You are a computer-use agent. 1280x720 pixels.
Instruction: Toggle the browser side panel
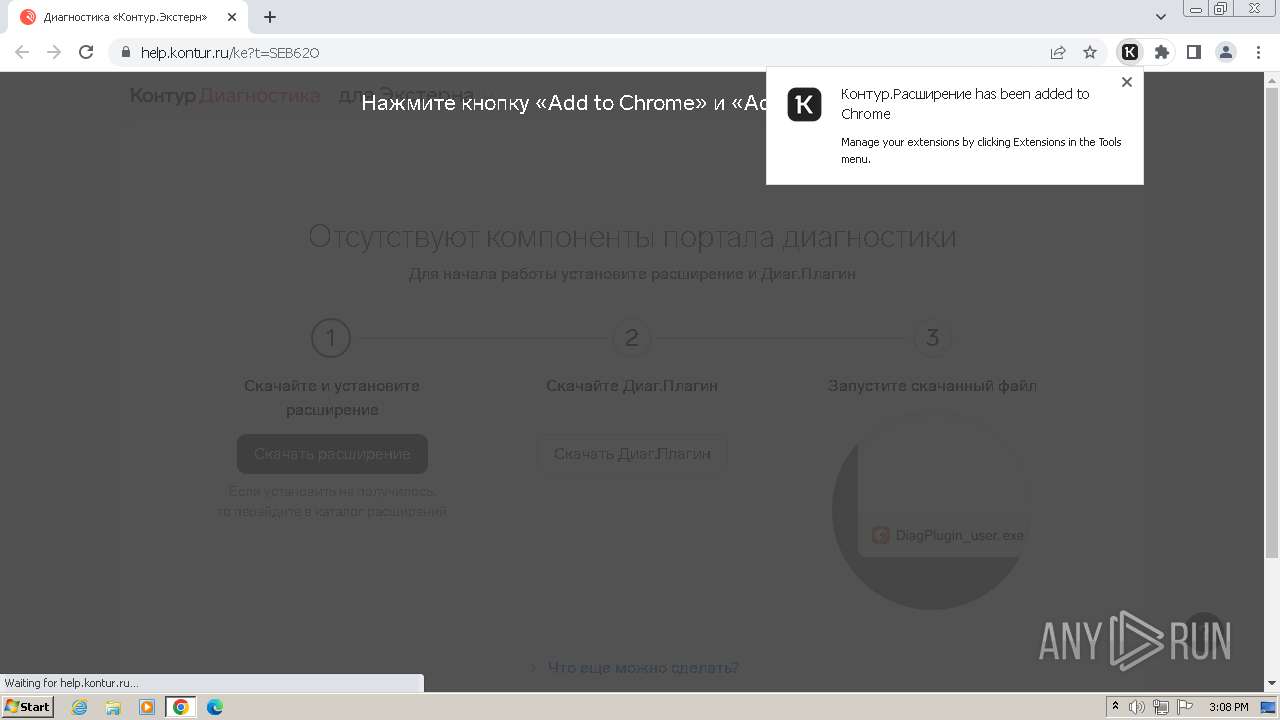[x=1193, y=52]
